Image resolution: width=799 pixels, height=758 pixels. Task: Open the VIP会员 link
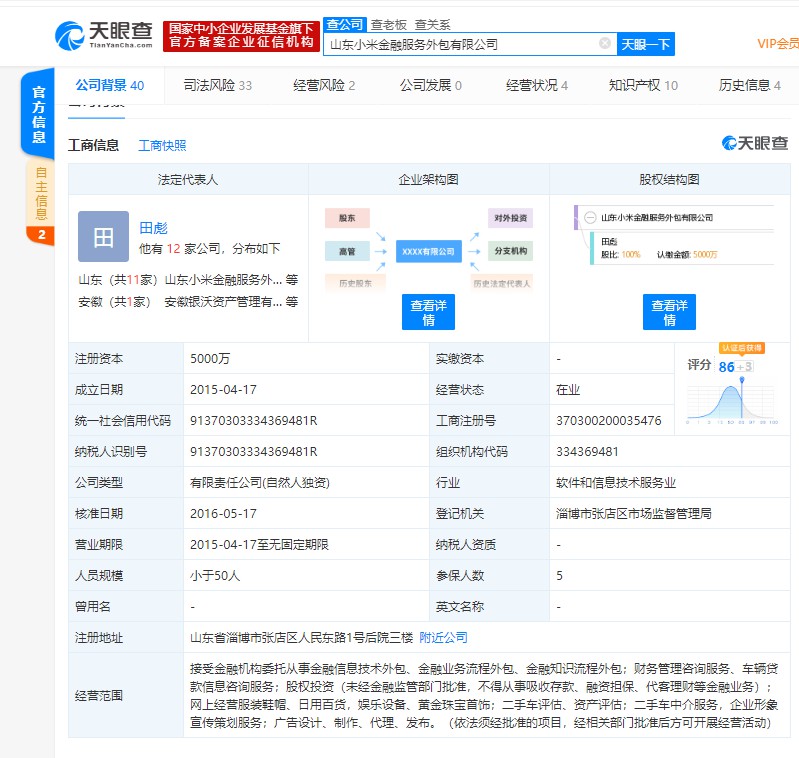pos(778,44)
